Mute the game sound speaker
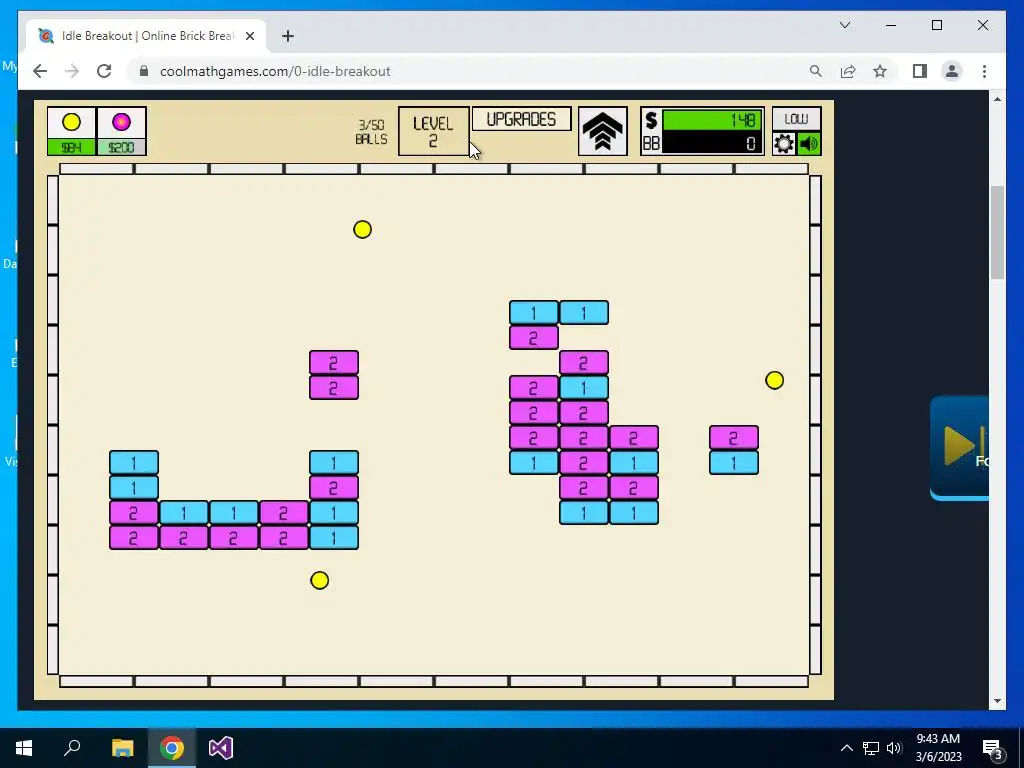 (x=809, y=144)
